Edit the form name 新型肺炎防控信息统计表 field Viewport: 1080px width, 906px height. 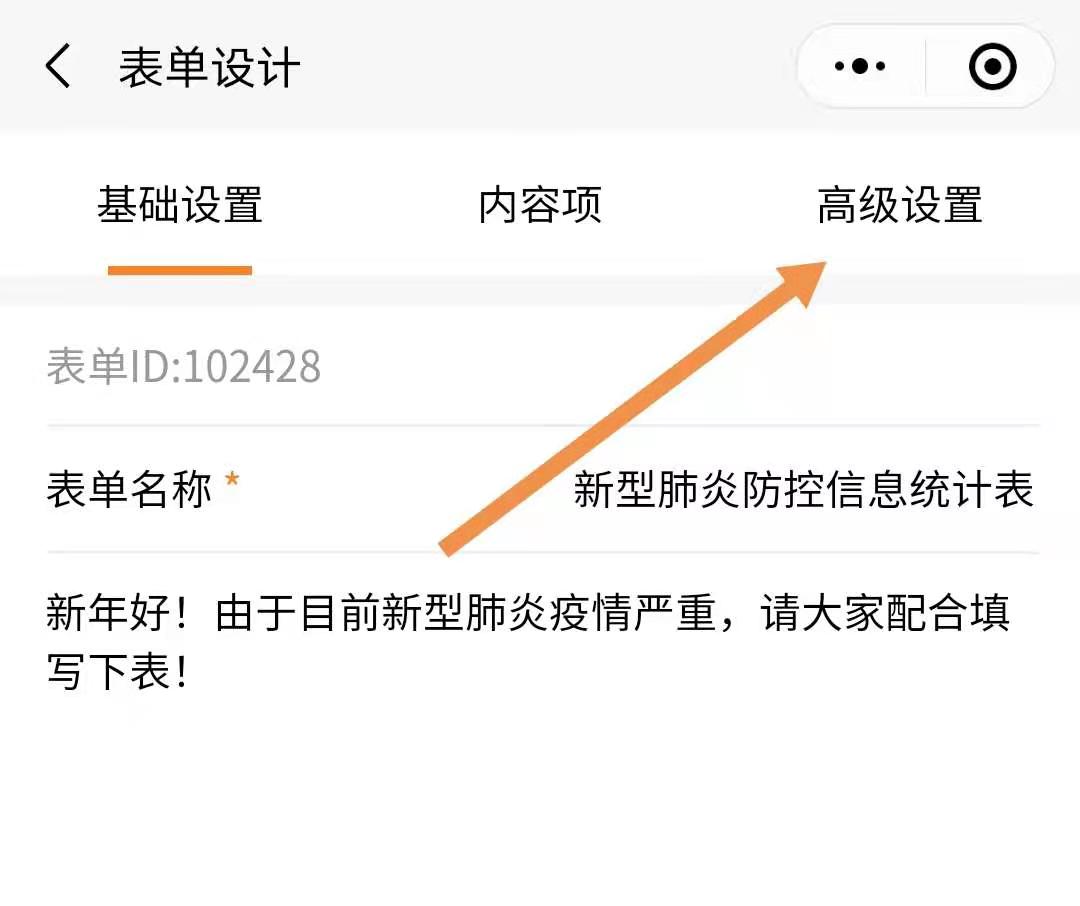point(804,490)
